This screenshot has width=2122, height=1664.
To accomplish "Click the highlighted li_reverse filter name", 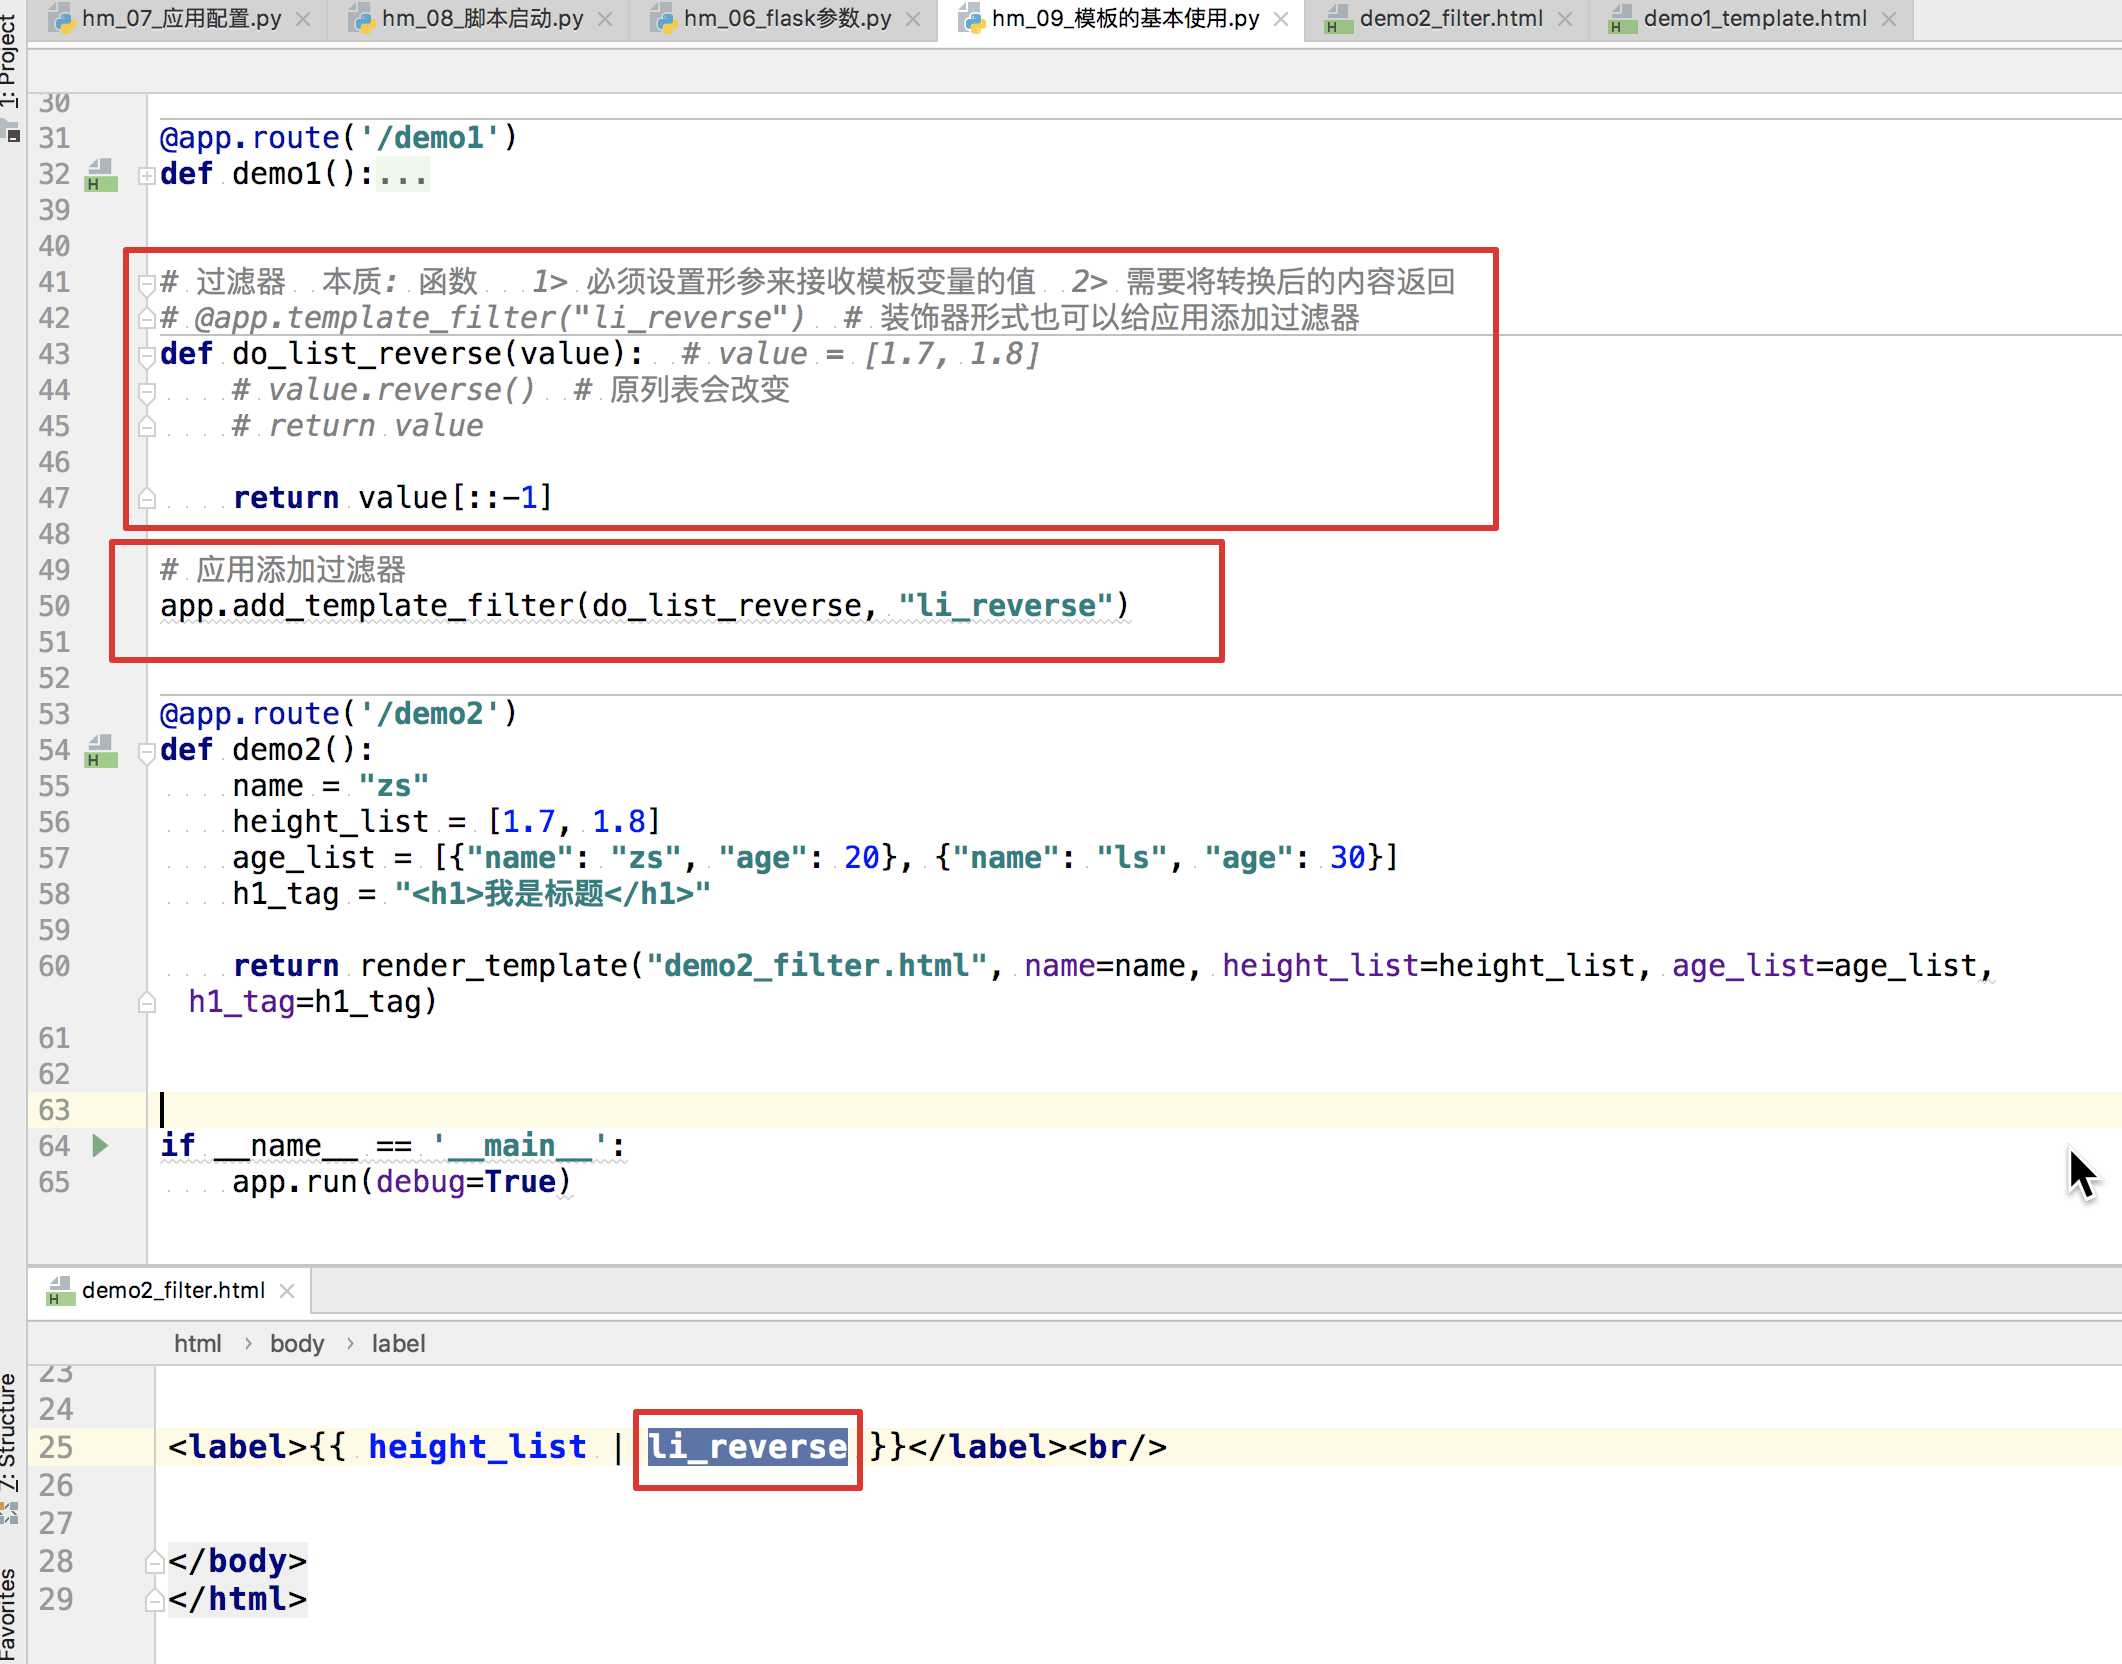I will [x=748, y=1447].
